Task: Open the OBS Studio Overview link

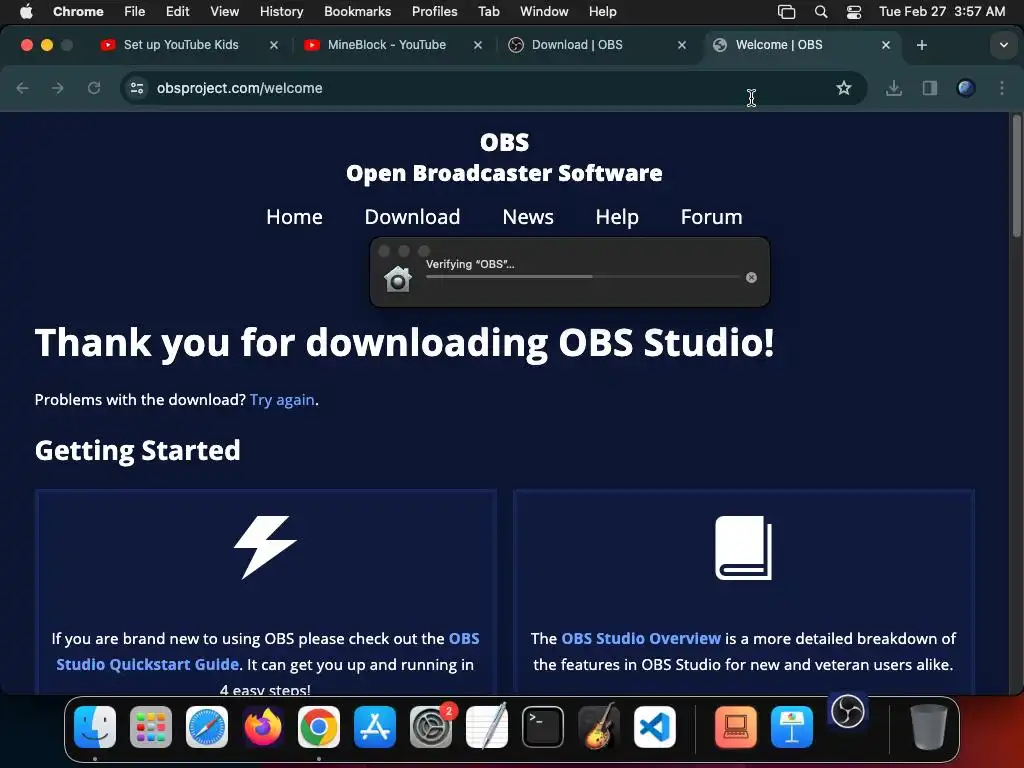Action: point(641,638)
